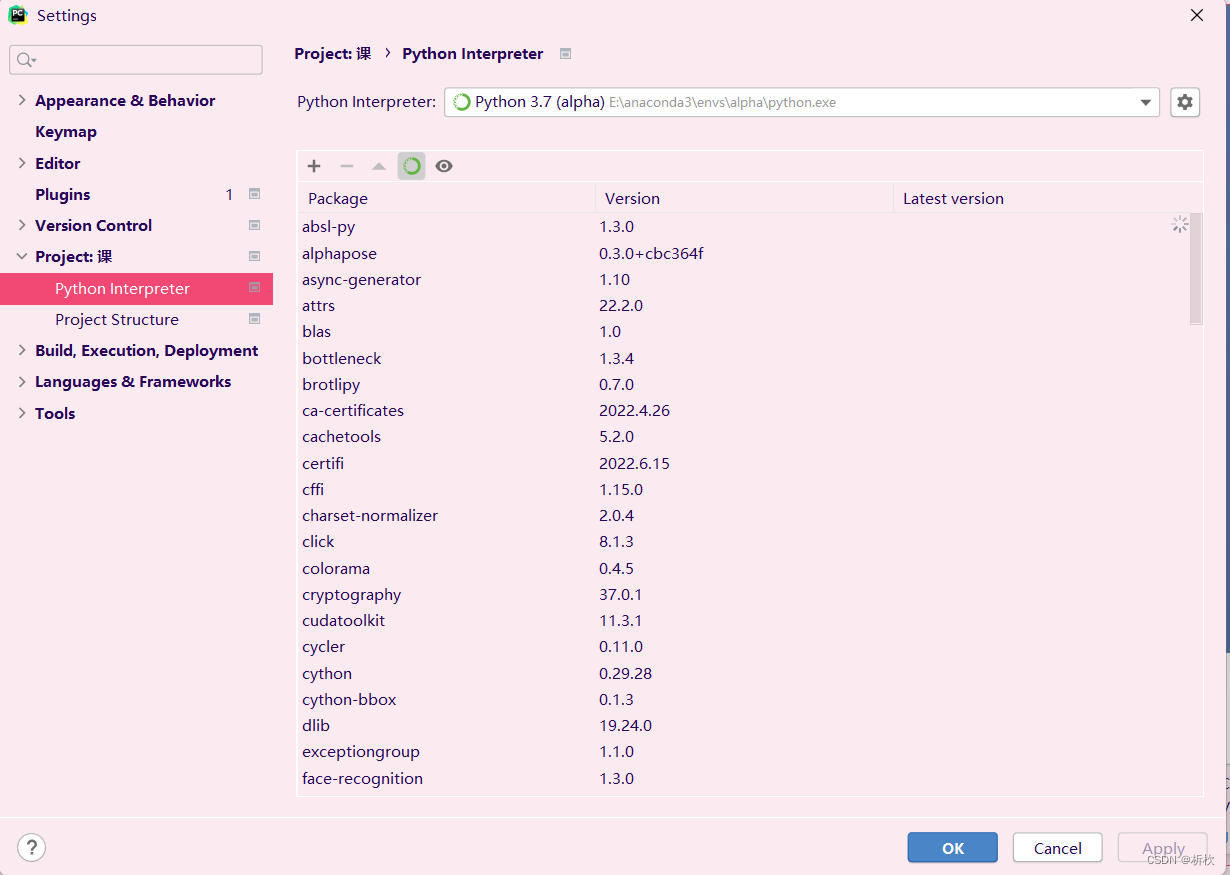This screenshot has width=1230, height=875.
Task: Toggle the Use Conda package manager button
Action: tap(411, 166)
